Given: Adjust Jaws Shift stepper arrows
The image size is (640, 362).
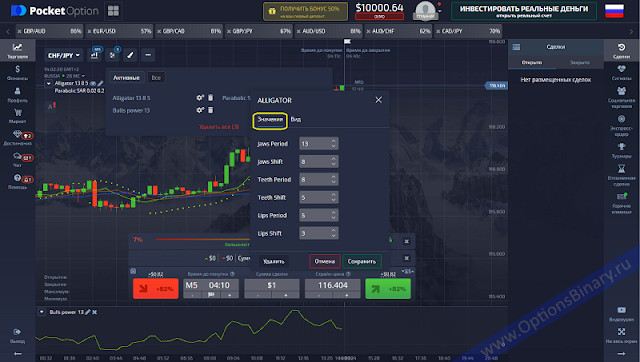Looking at the screenshot, I should 333,162.
